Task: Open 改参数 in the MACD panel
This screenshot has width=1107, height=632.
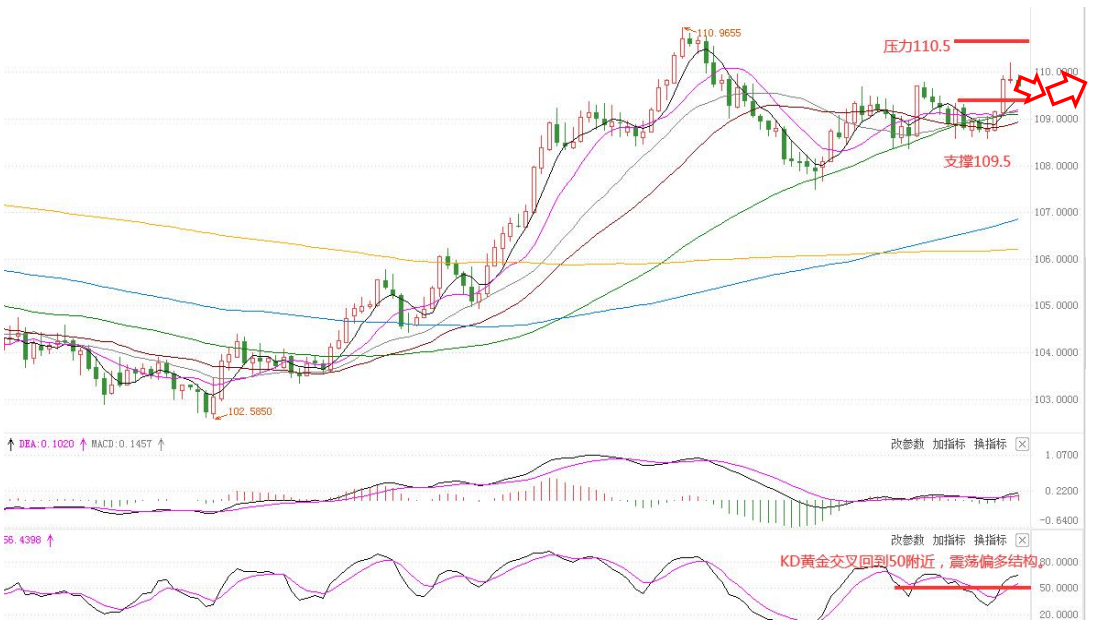Action: click(907, 444)
